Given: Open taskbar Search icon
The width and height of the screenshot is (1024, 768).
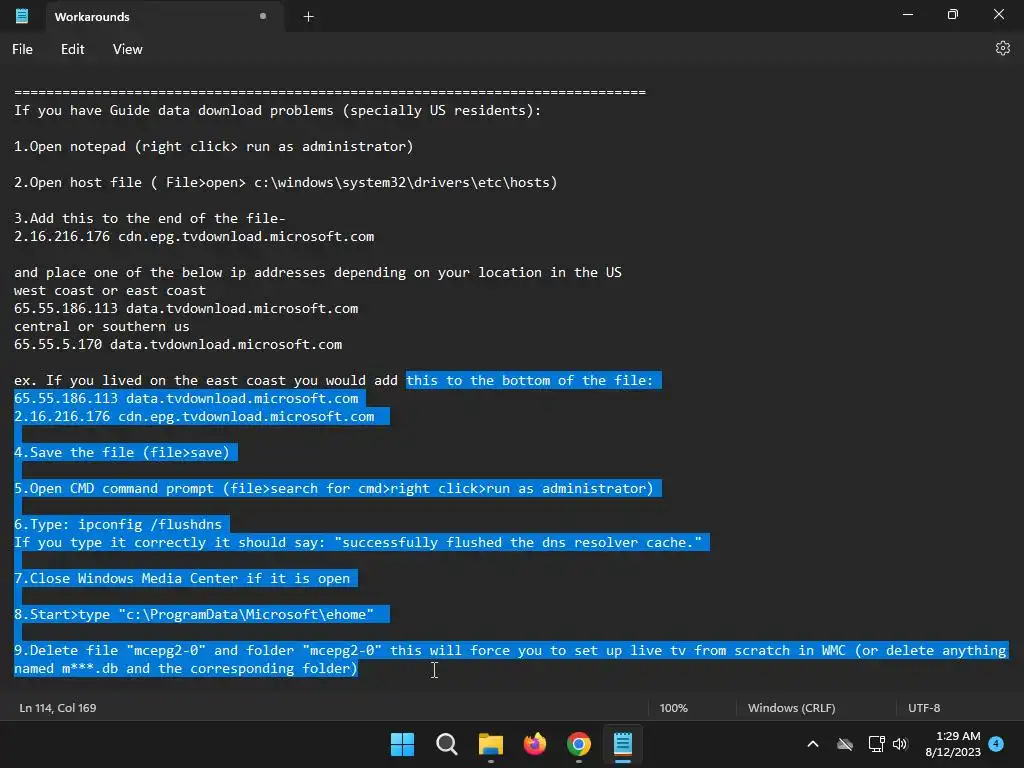Looking at the screenshot, I should coord(447,744).
